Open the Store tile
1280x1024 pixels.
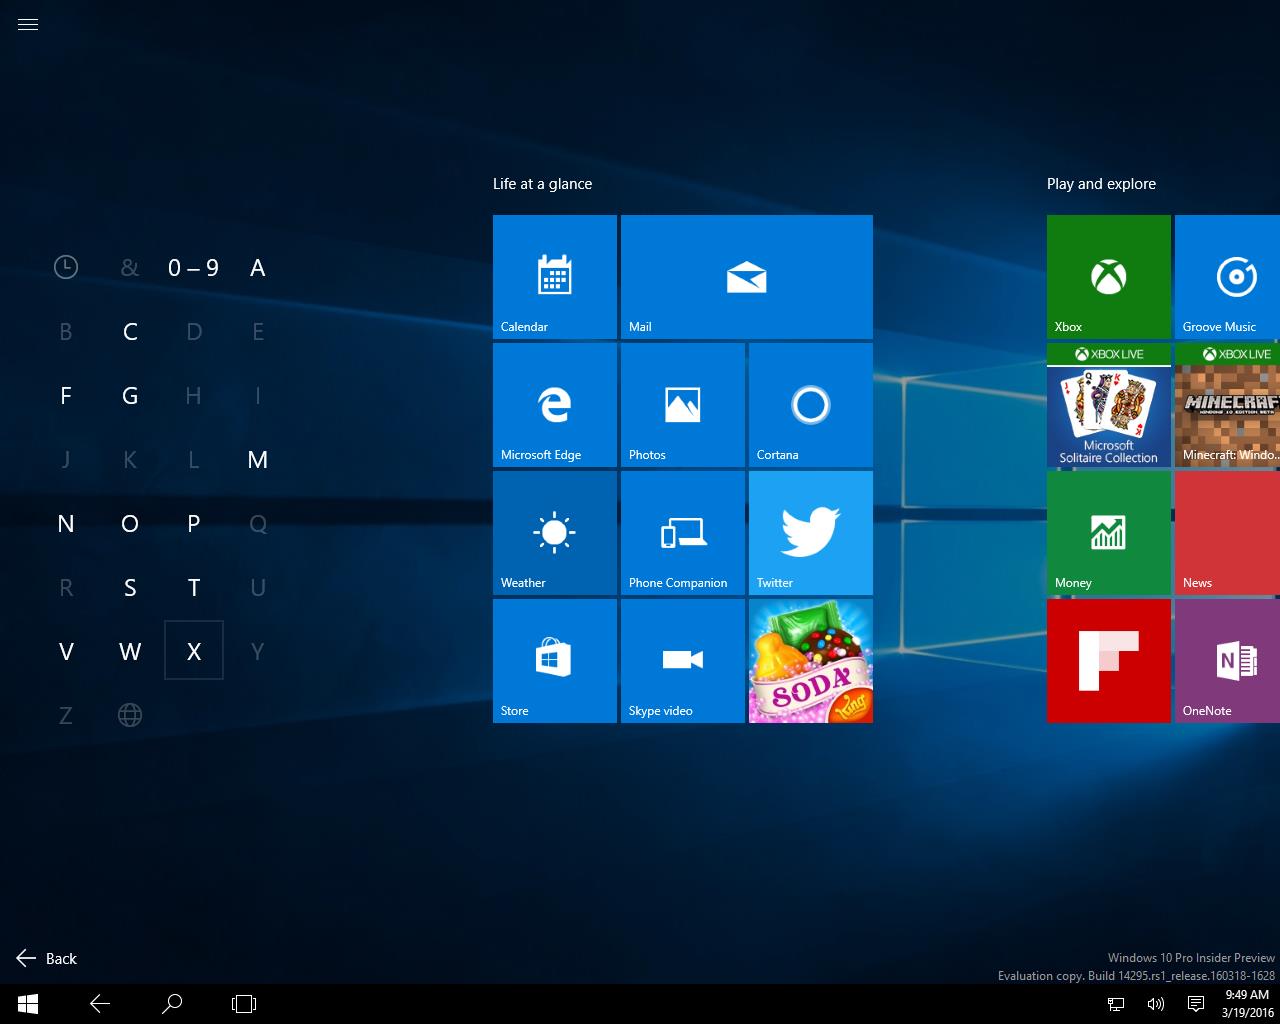[555, 661]
